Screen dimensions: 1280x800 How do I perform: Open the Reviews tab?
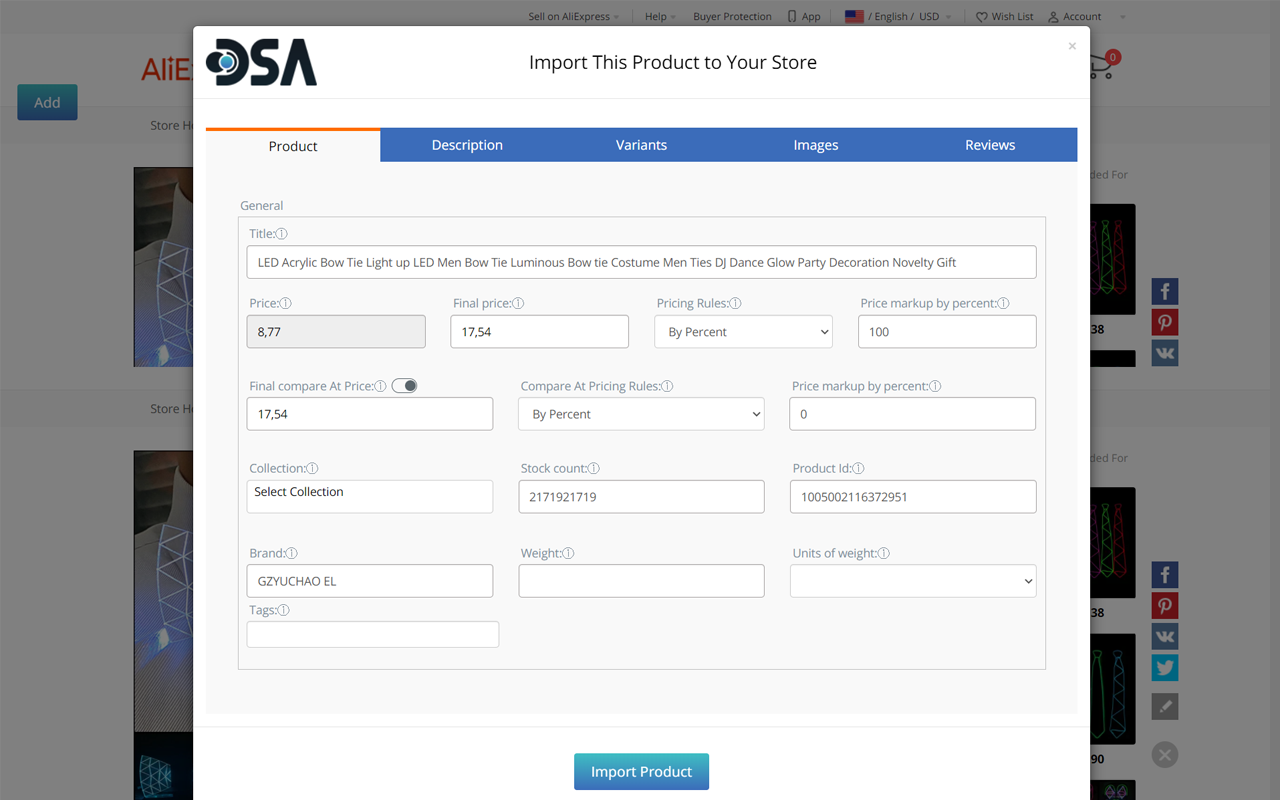pos(990,145)
